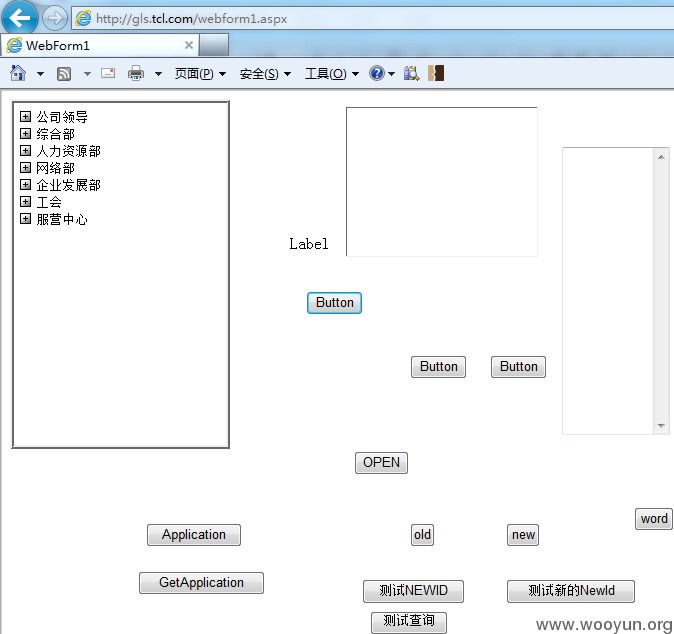Click the Read mail icon

[x=108, y=73]
